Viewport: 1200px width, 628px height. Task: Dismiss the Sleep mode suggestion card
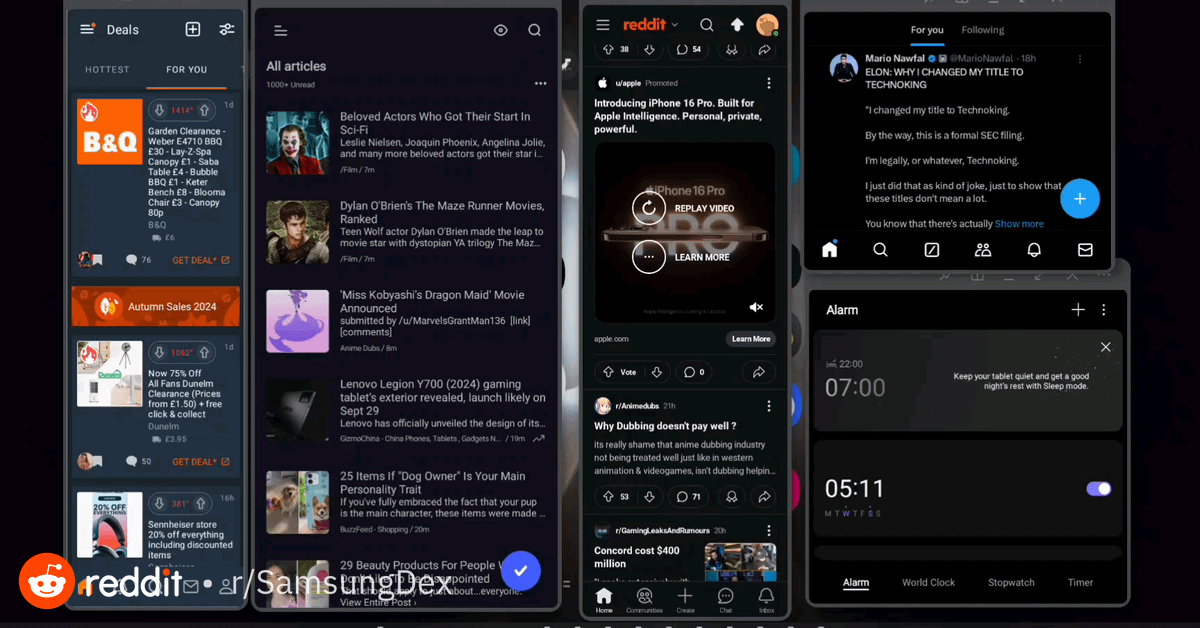coord(1105,347)
